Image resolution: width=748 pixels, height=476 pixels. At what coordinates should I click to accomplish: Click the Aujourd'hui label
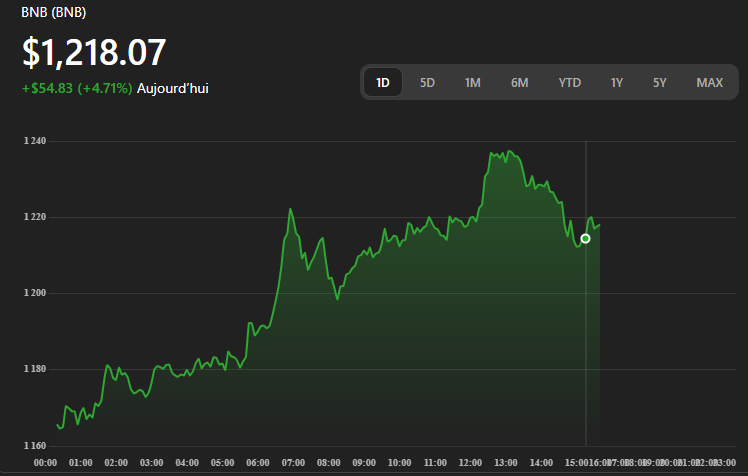pyautogui.click(x=172, y=88)
